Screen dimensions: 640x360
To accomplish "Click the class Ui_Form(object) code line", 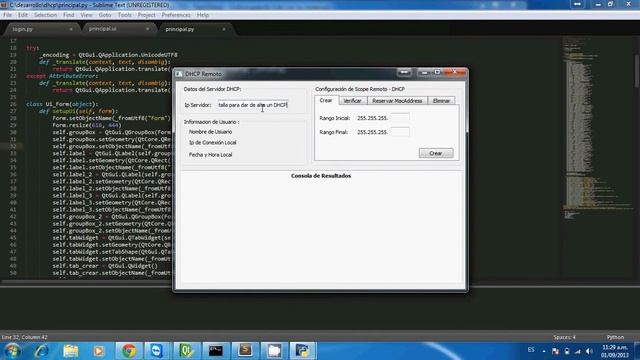I will pos(62,104).
